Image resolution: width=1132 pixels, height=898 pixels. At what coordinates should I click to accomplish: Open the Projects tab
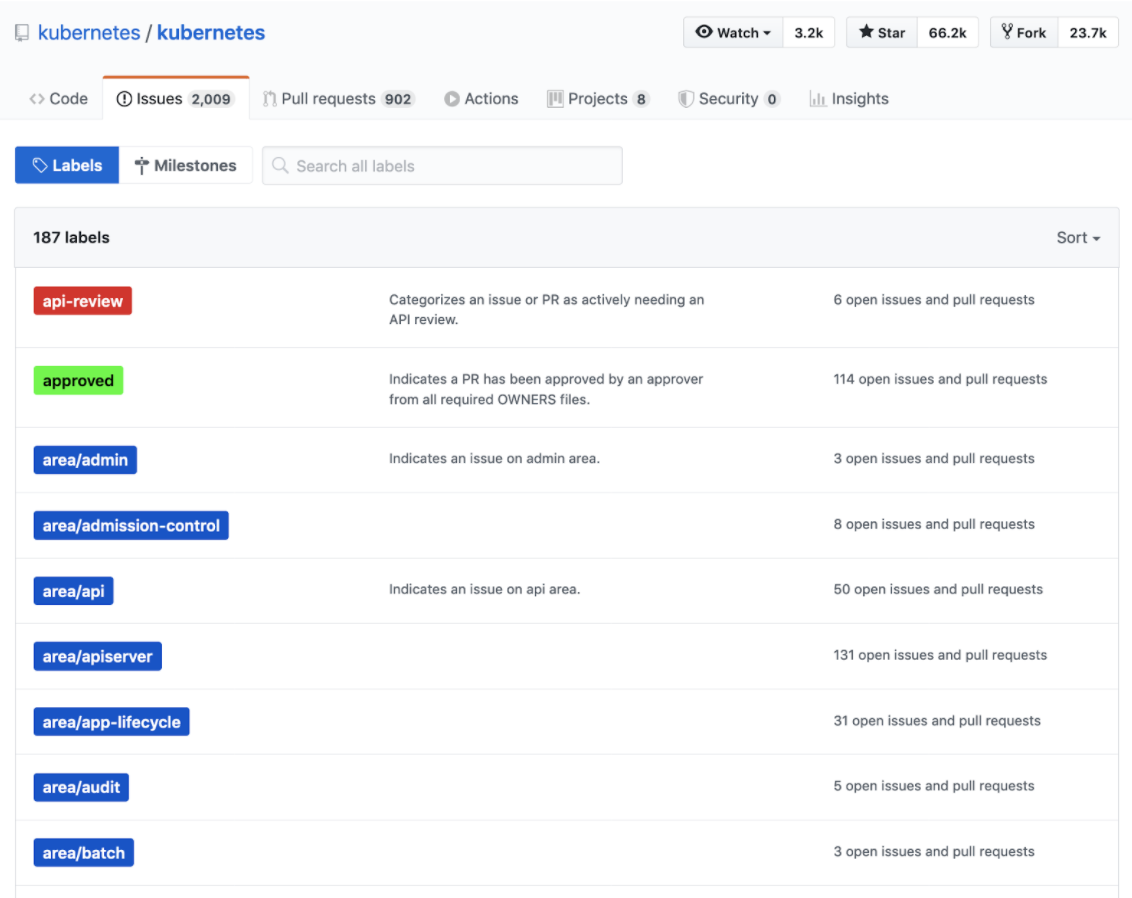(598, 99)
